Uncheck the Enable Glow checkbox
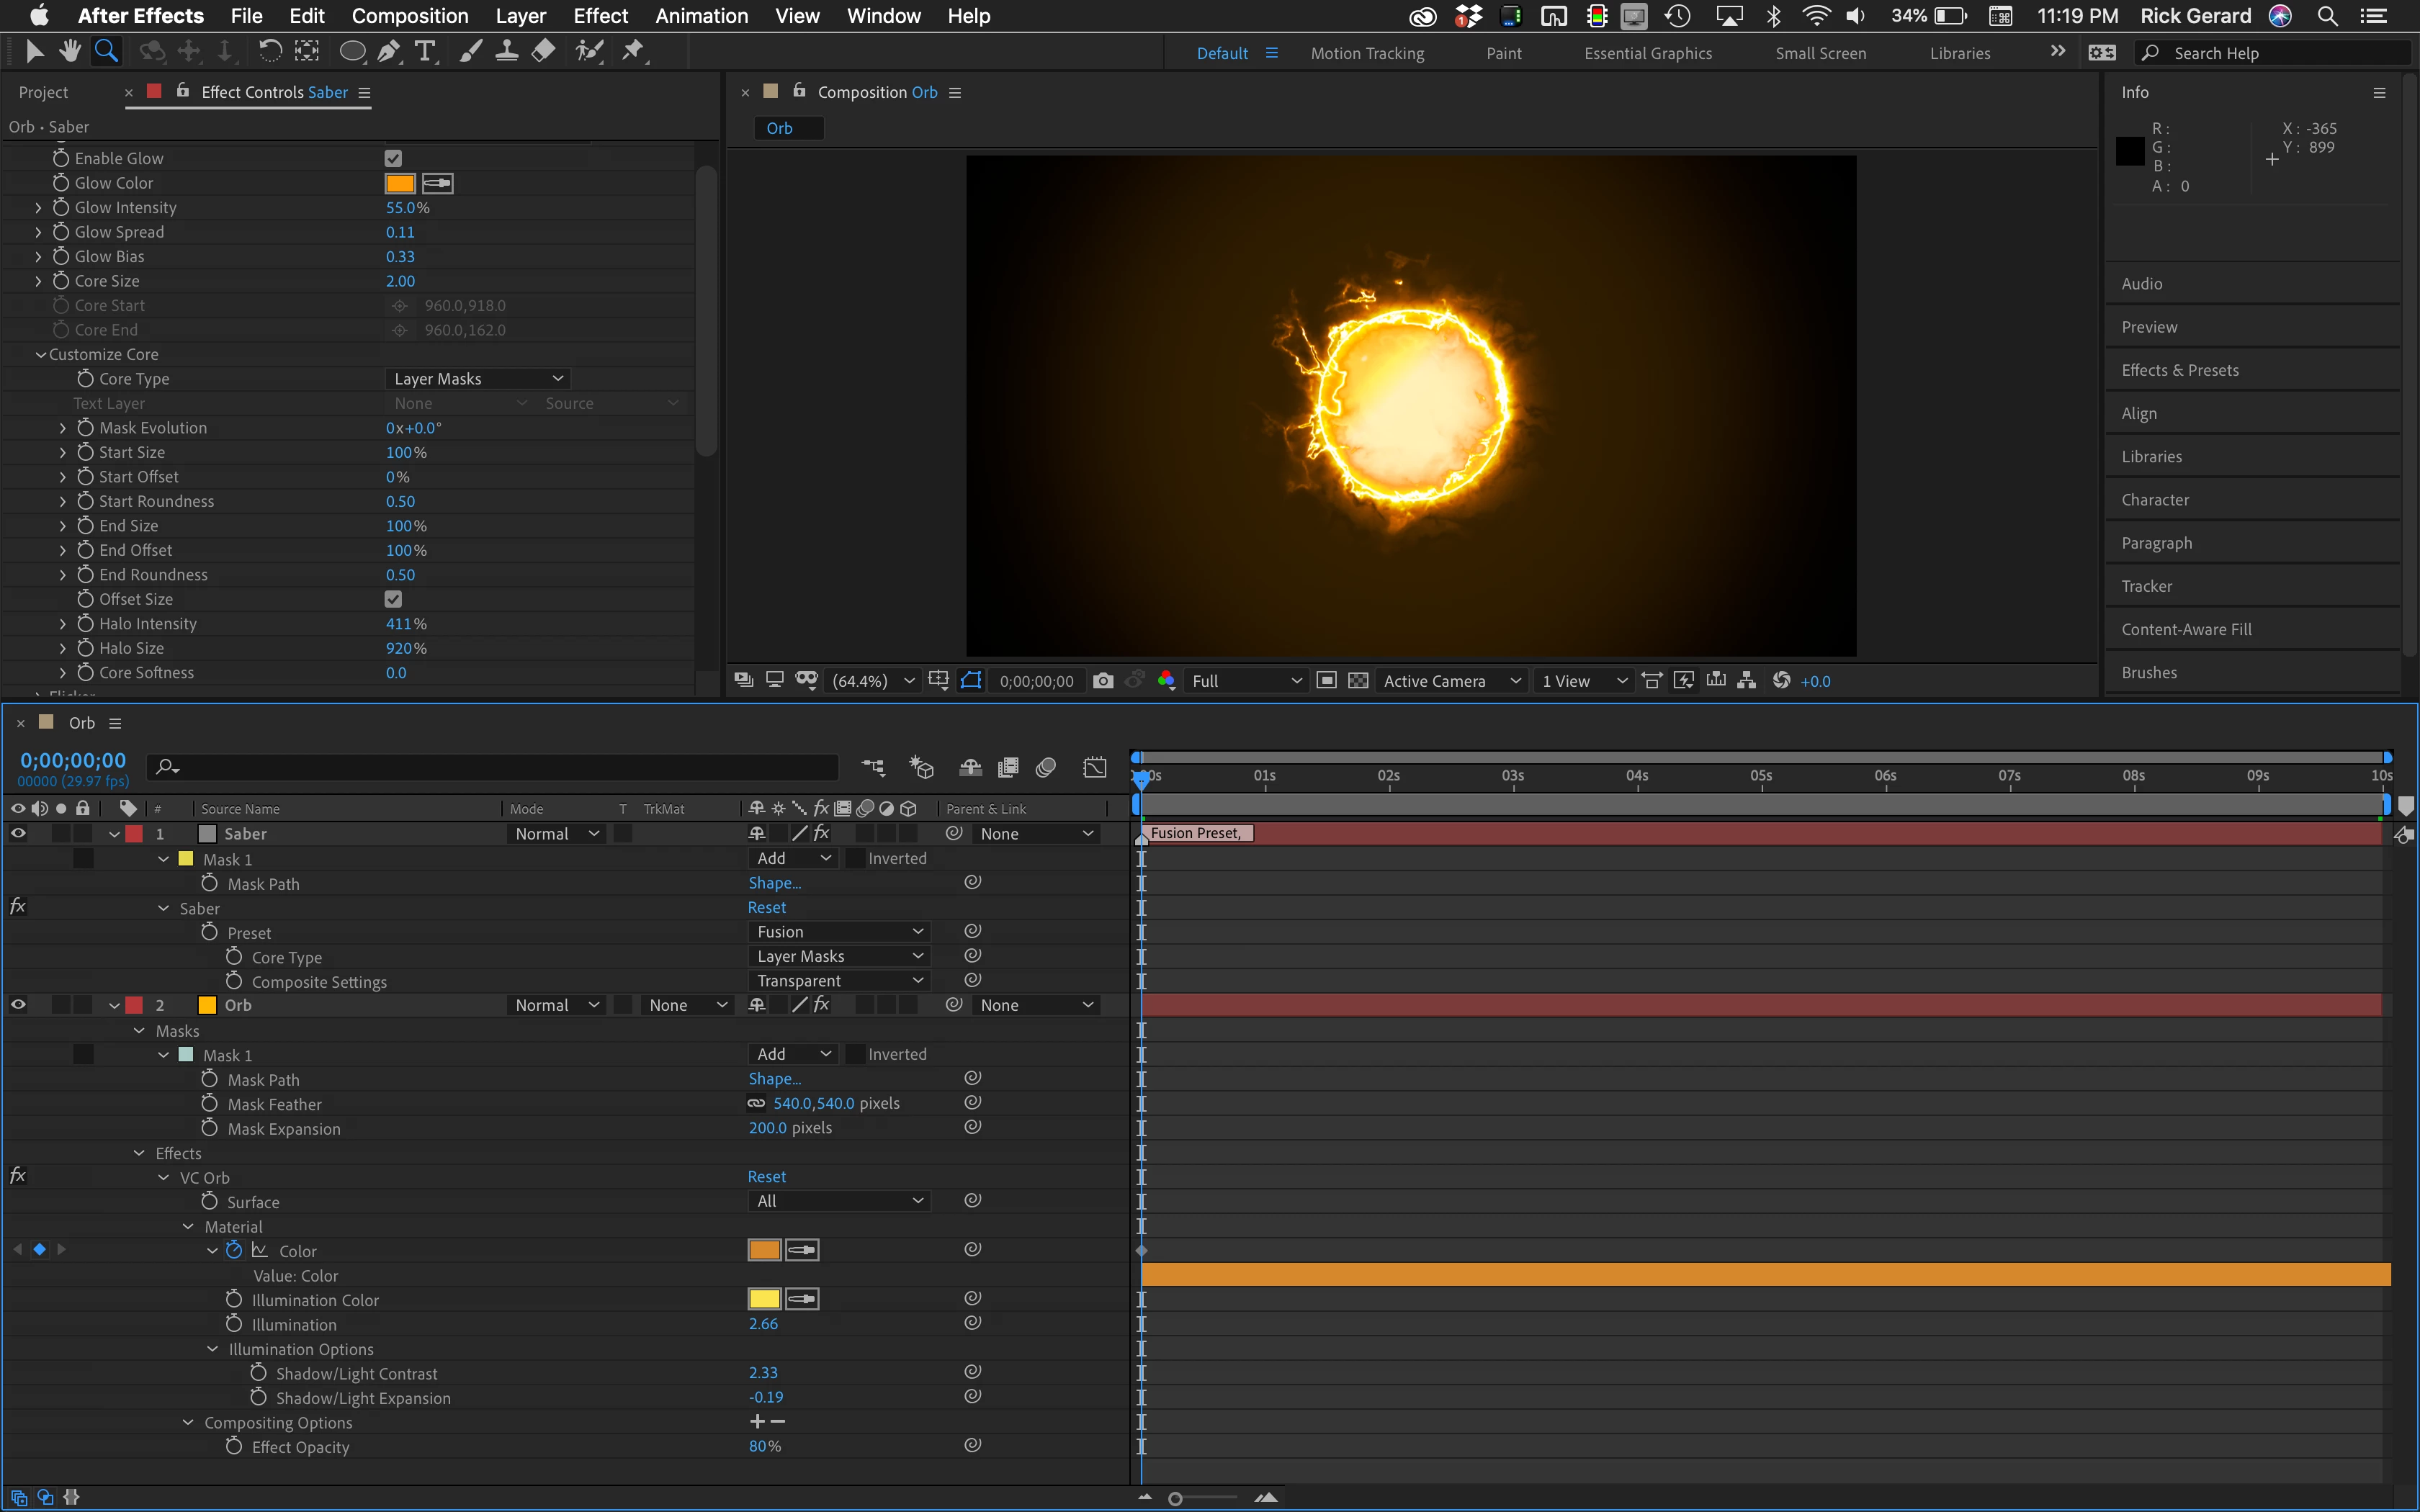 pos(393,158)
